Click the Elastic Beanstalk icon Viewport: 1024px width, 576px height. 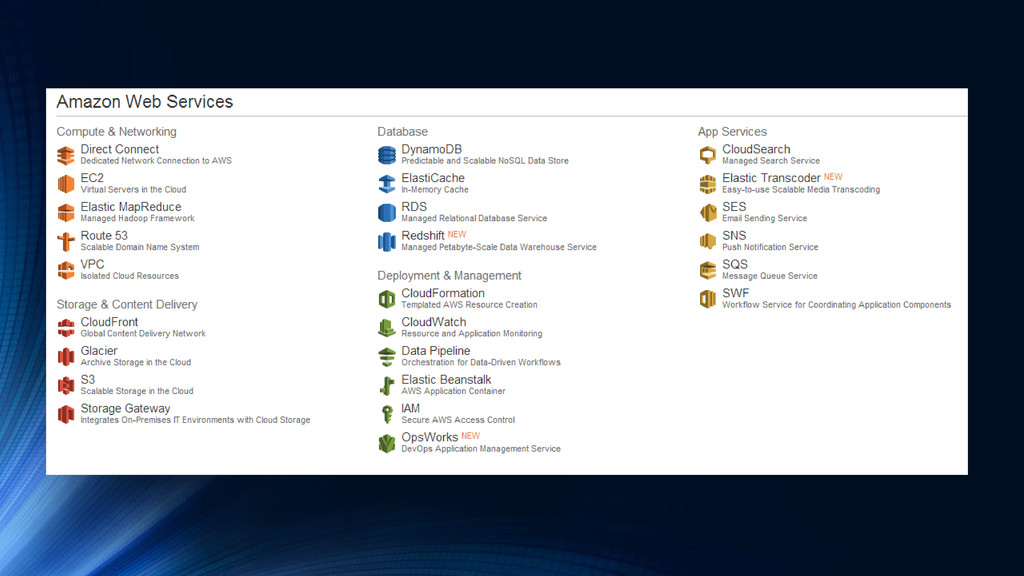point(387,385)
